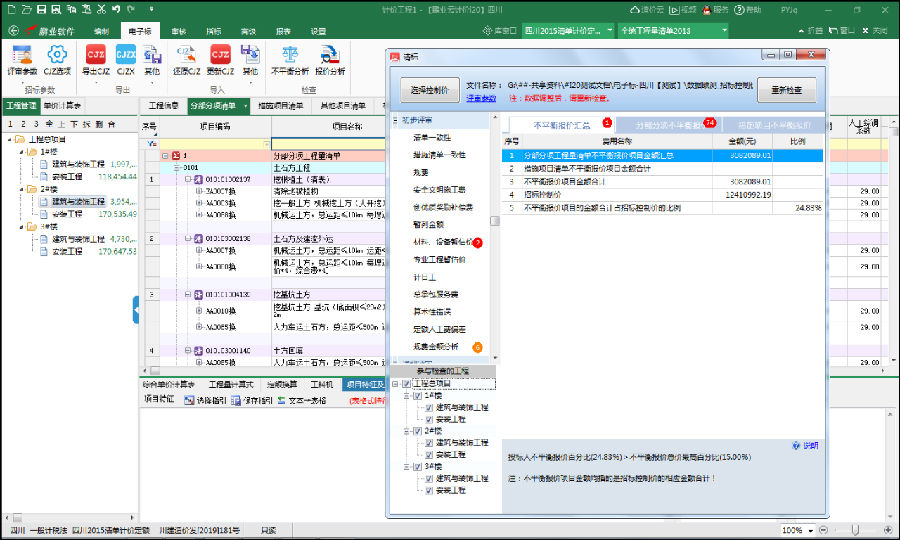Adjust the zoom slider in status bar
Screen dimensions: 900x540
tap(856, 529)
